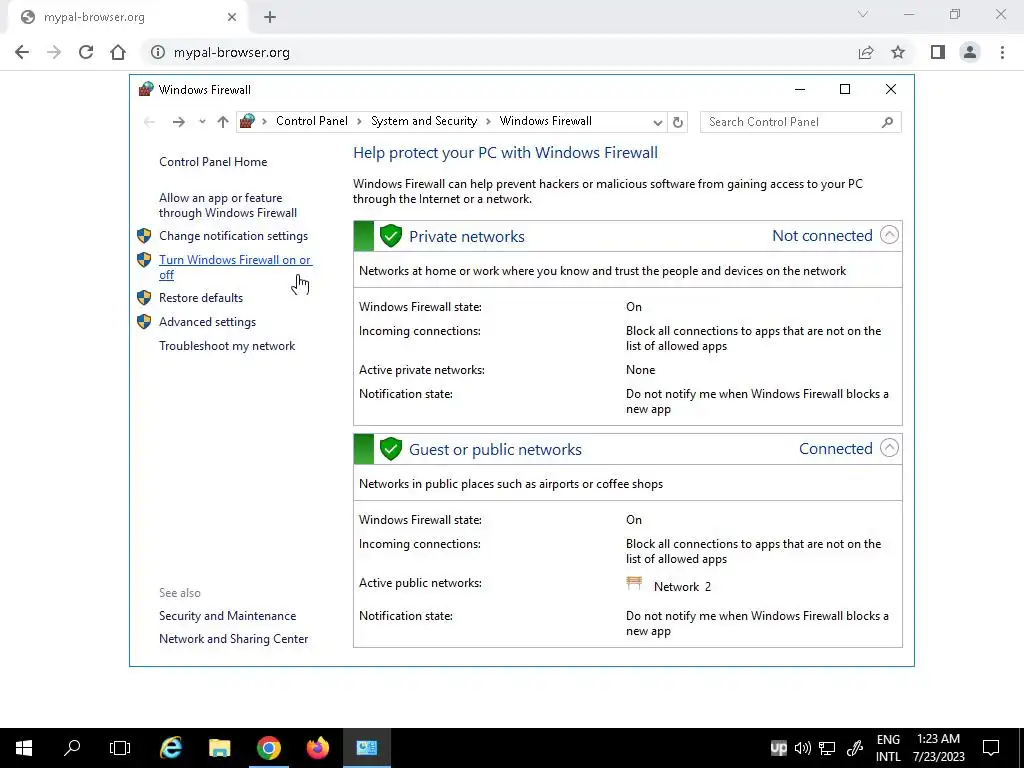
Task: Open the browser three-dot menu
Action: point(1002,52)
